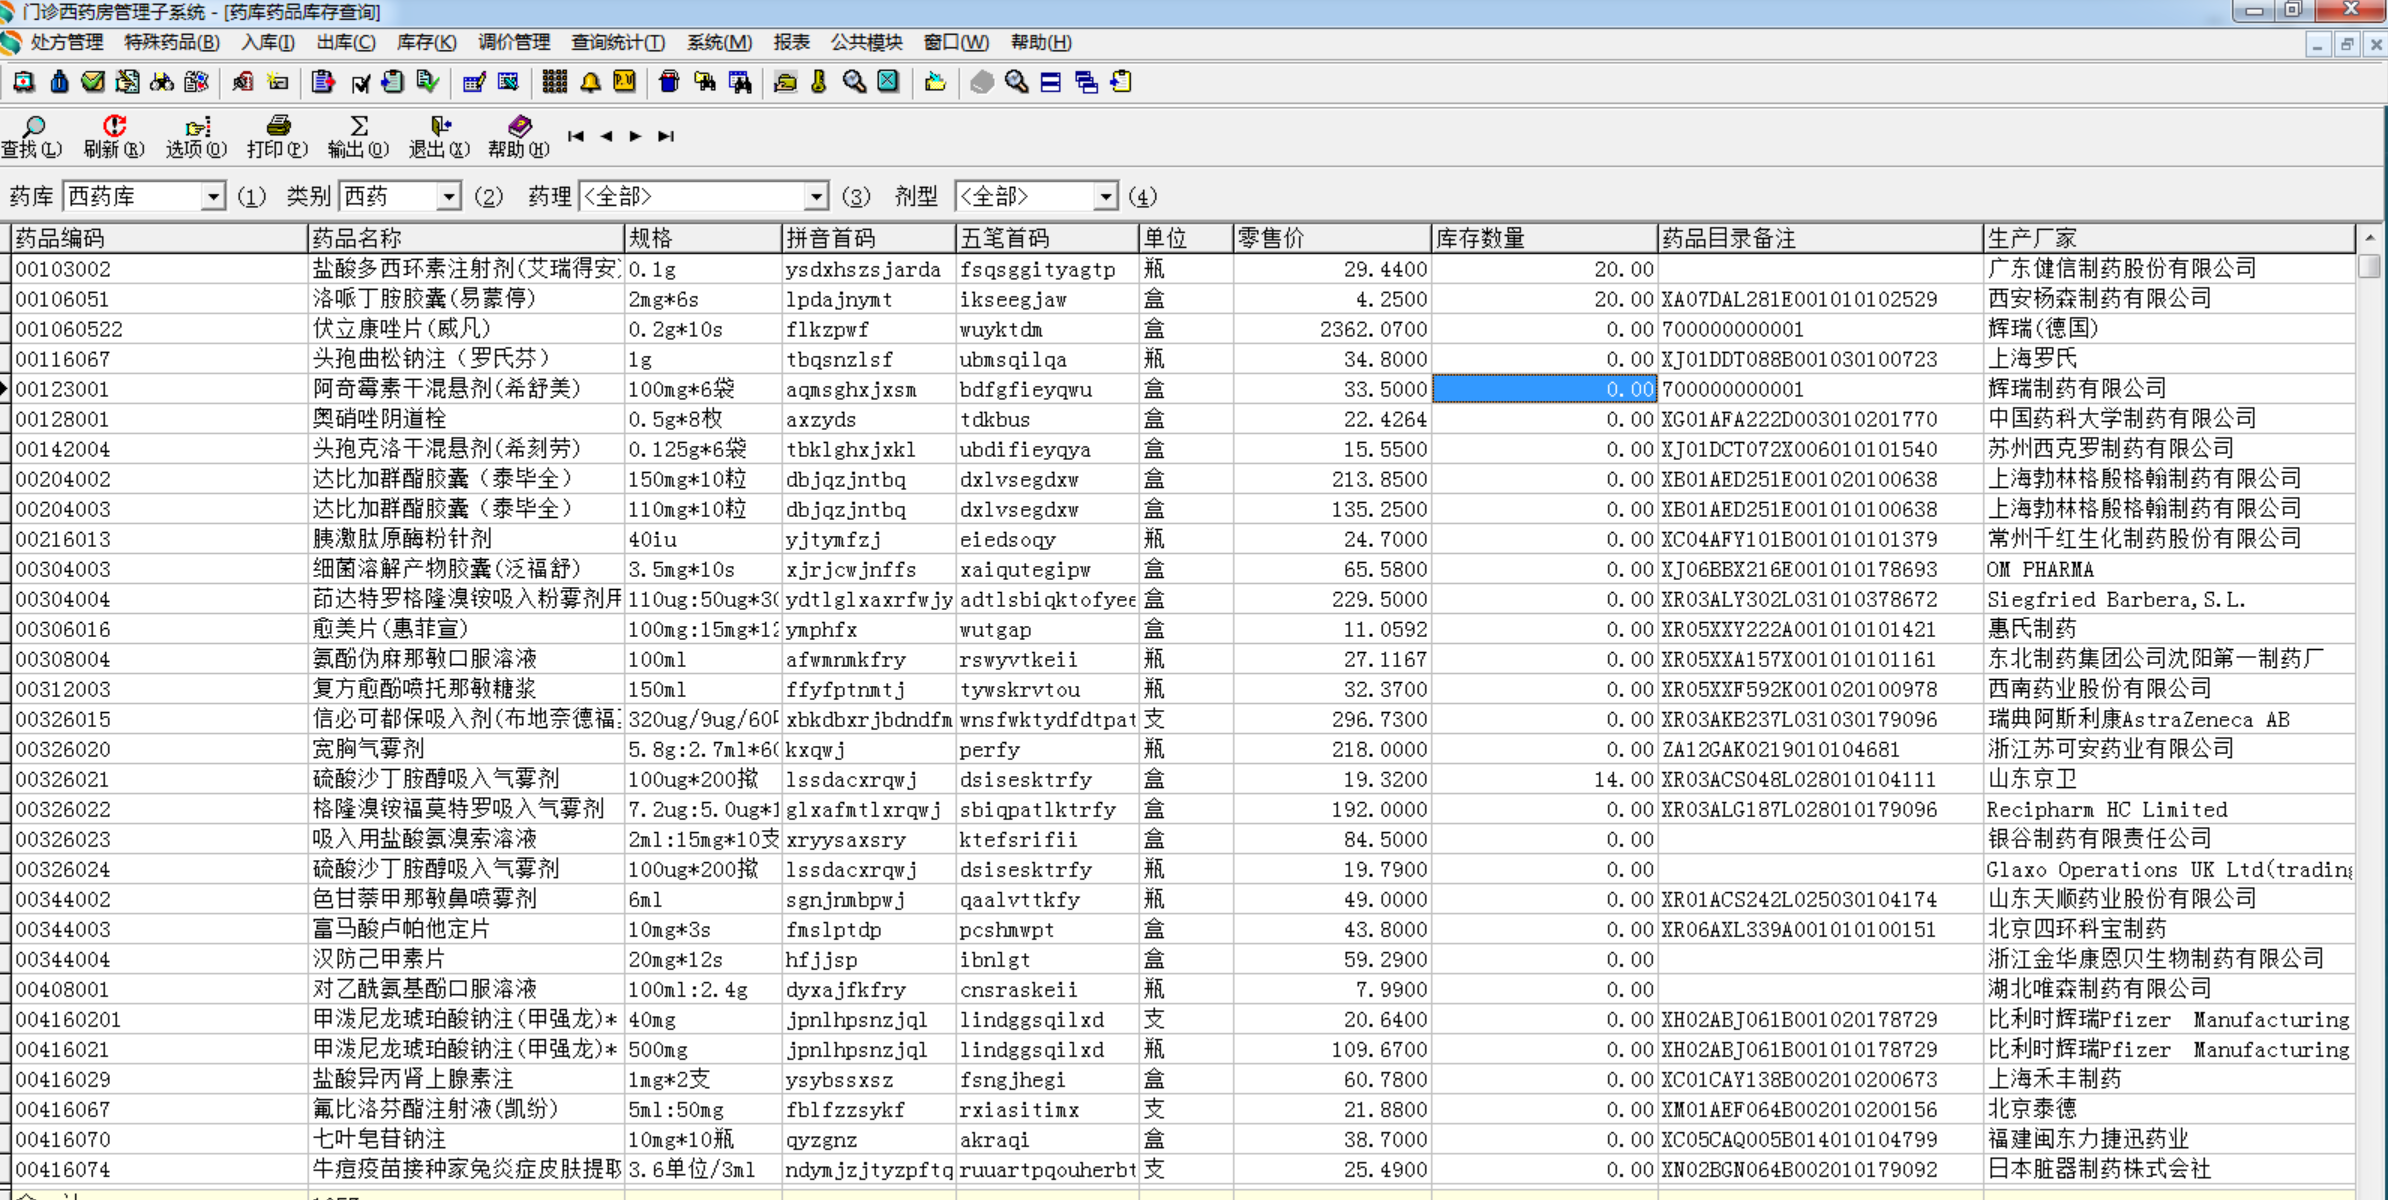Screen dimensions: 2388x1200
Task: Jump to last record navigation arrow
Action: click(x=666, y=136)
